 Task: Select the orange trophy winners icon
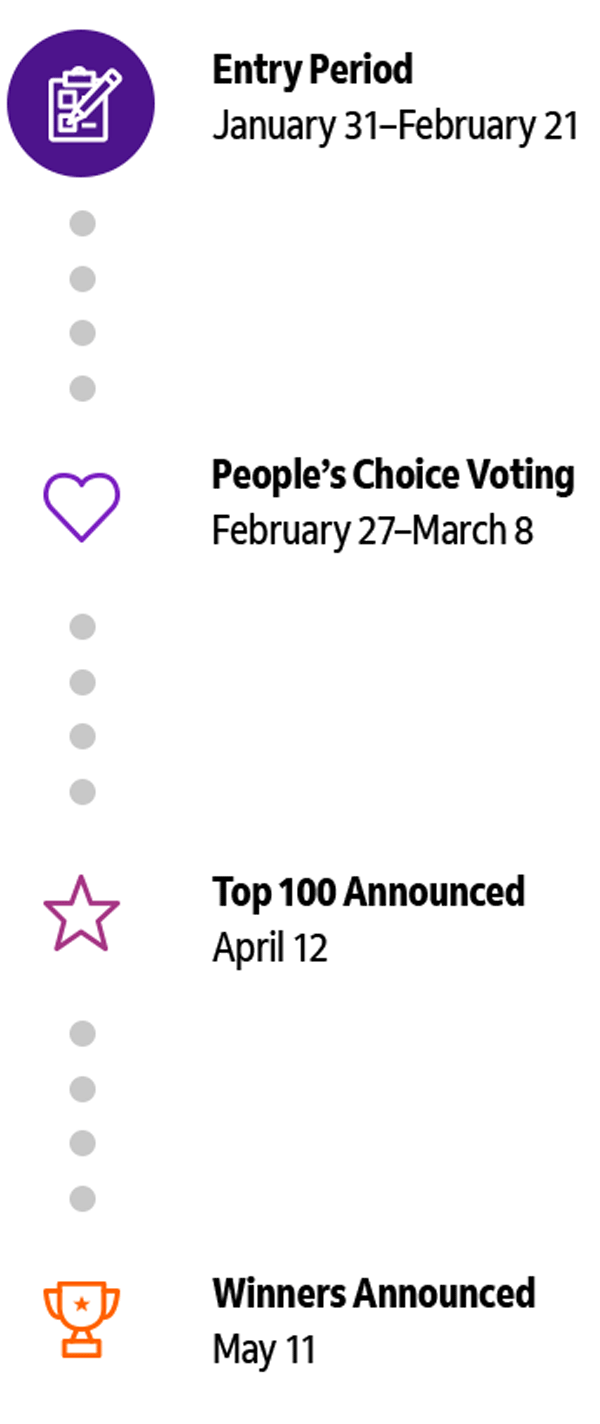pyautogui.click(x=81, y=1320)
